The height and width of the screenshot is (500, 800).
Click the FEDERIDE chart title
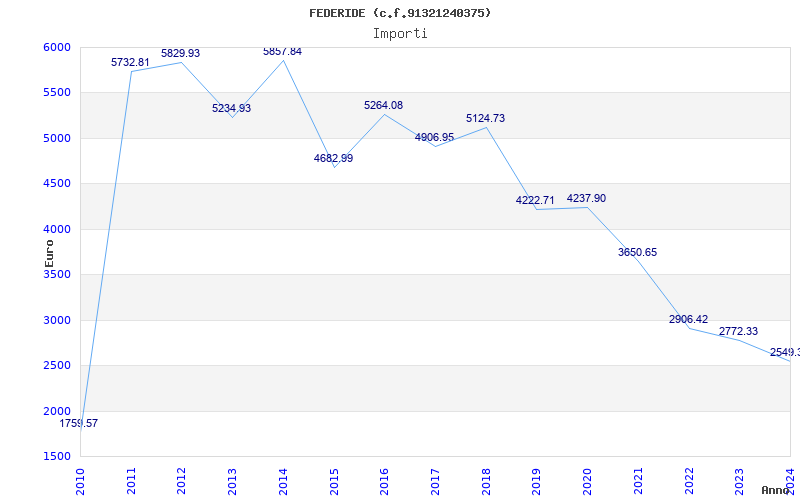(400, 13)
